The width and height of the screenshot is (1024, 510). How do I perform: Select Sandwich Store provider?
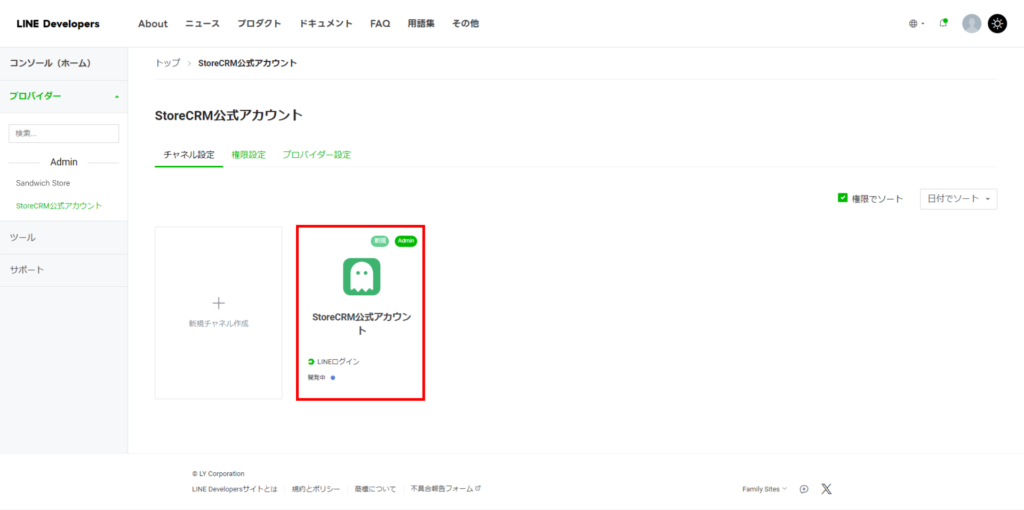tap(43, 183)
